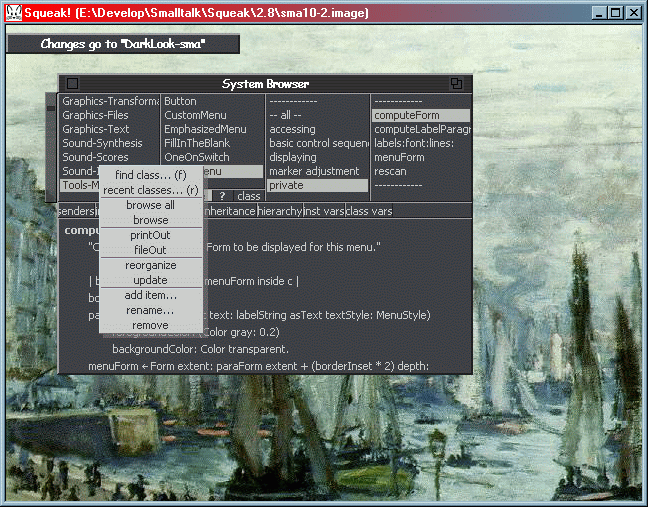The width and height of the screenshot is (648, 507).
Task: Choose 'fileOut' from the context menu
Action: click(151, 250)
